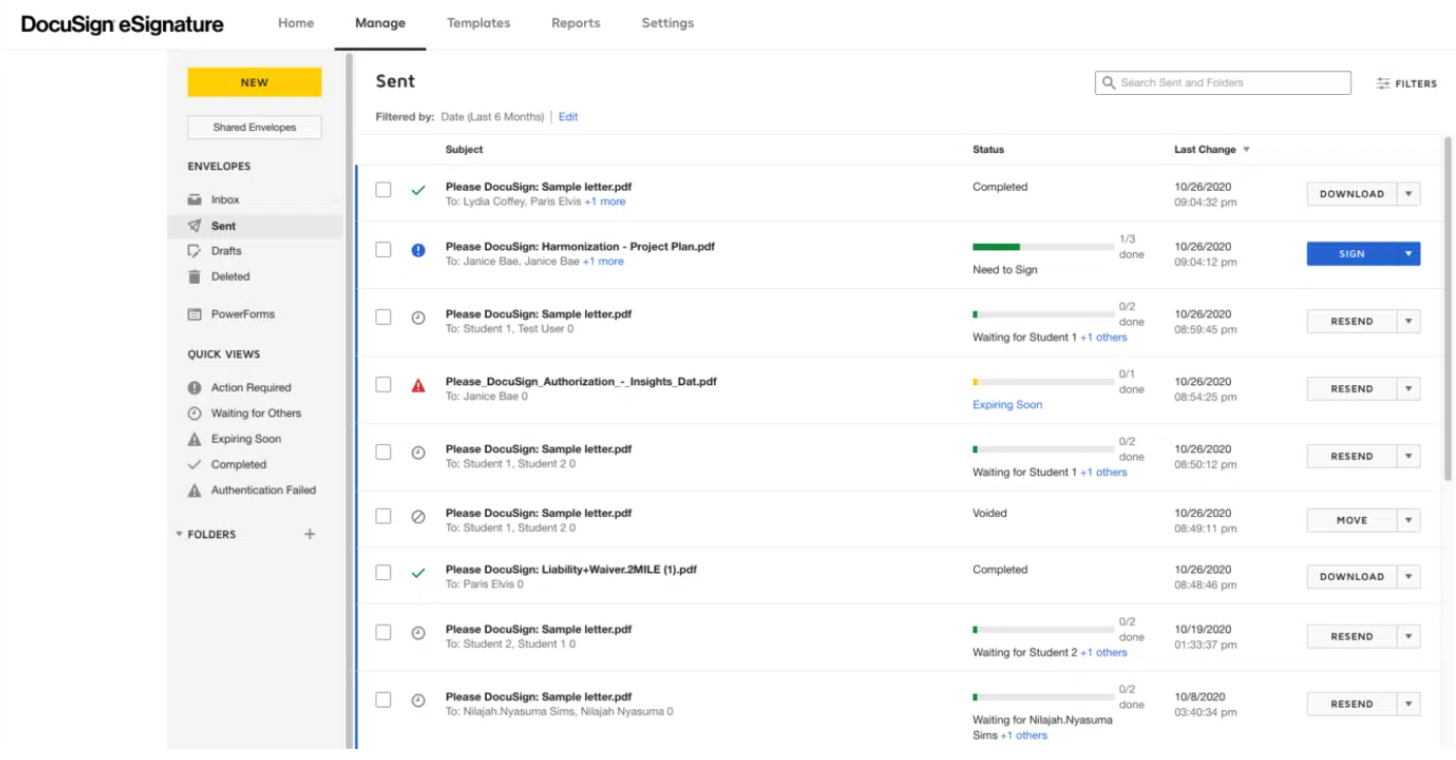This screenshot has width=1456, height=760.
Task: Click progress bar of Harmonization Project Plan envelope
Action: point(1043,246)
